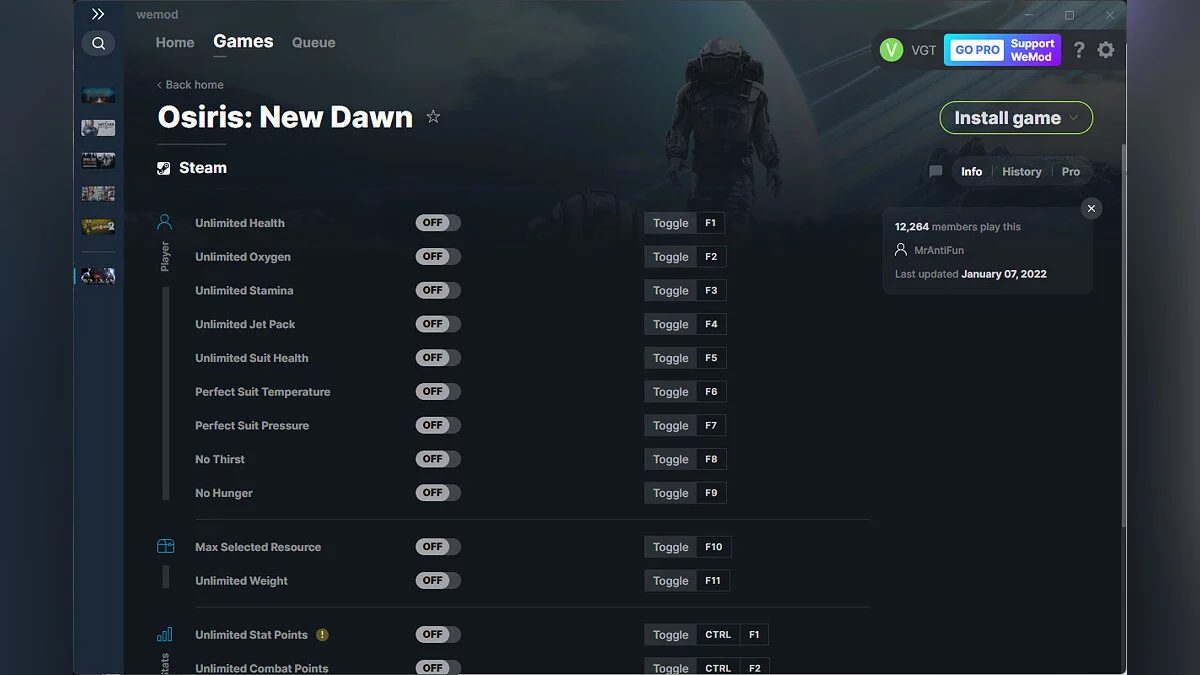Toggle Unlimited Weight switch
1200x675 pixels.
(438, 581)
